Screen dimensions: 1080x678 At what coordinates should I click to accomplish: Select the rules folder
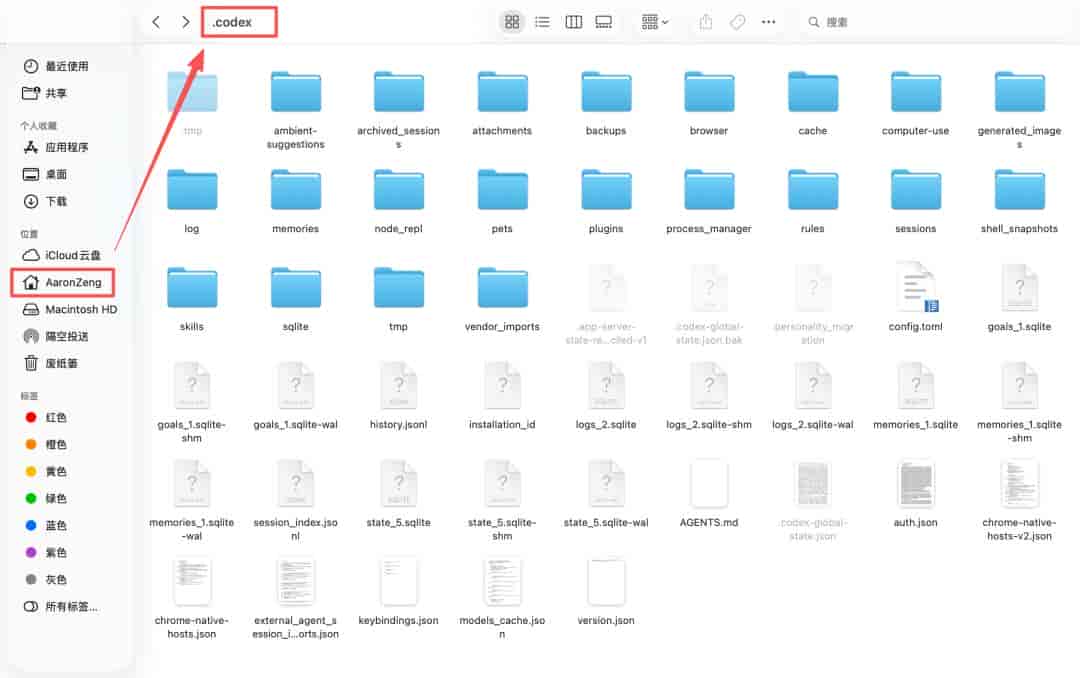813,200
